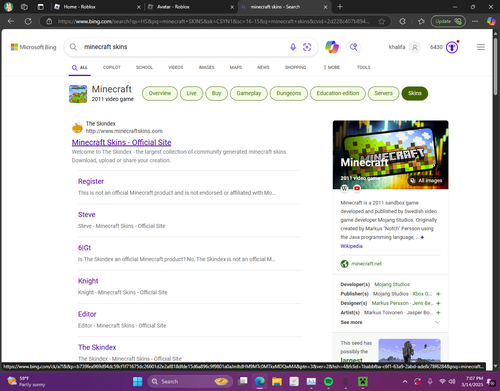Visit minecraft.net official link
The width and height of the screenshot is (500, 391).
pyautogui.click(x=366, y=264)
